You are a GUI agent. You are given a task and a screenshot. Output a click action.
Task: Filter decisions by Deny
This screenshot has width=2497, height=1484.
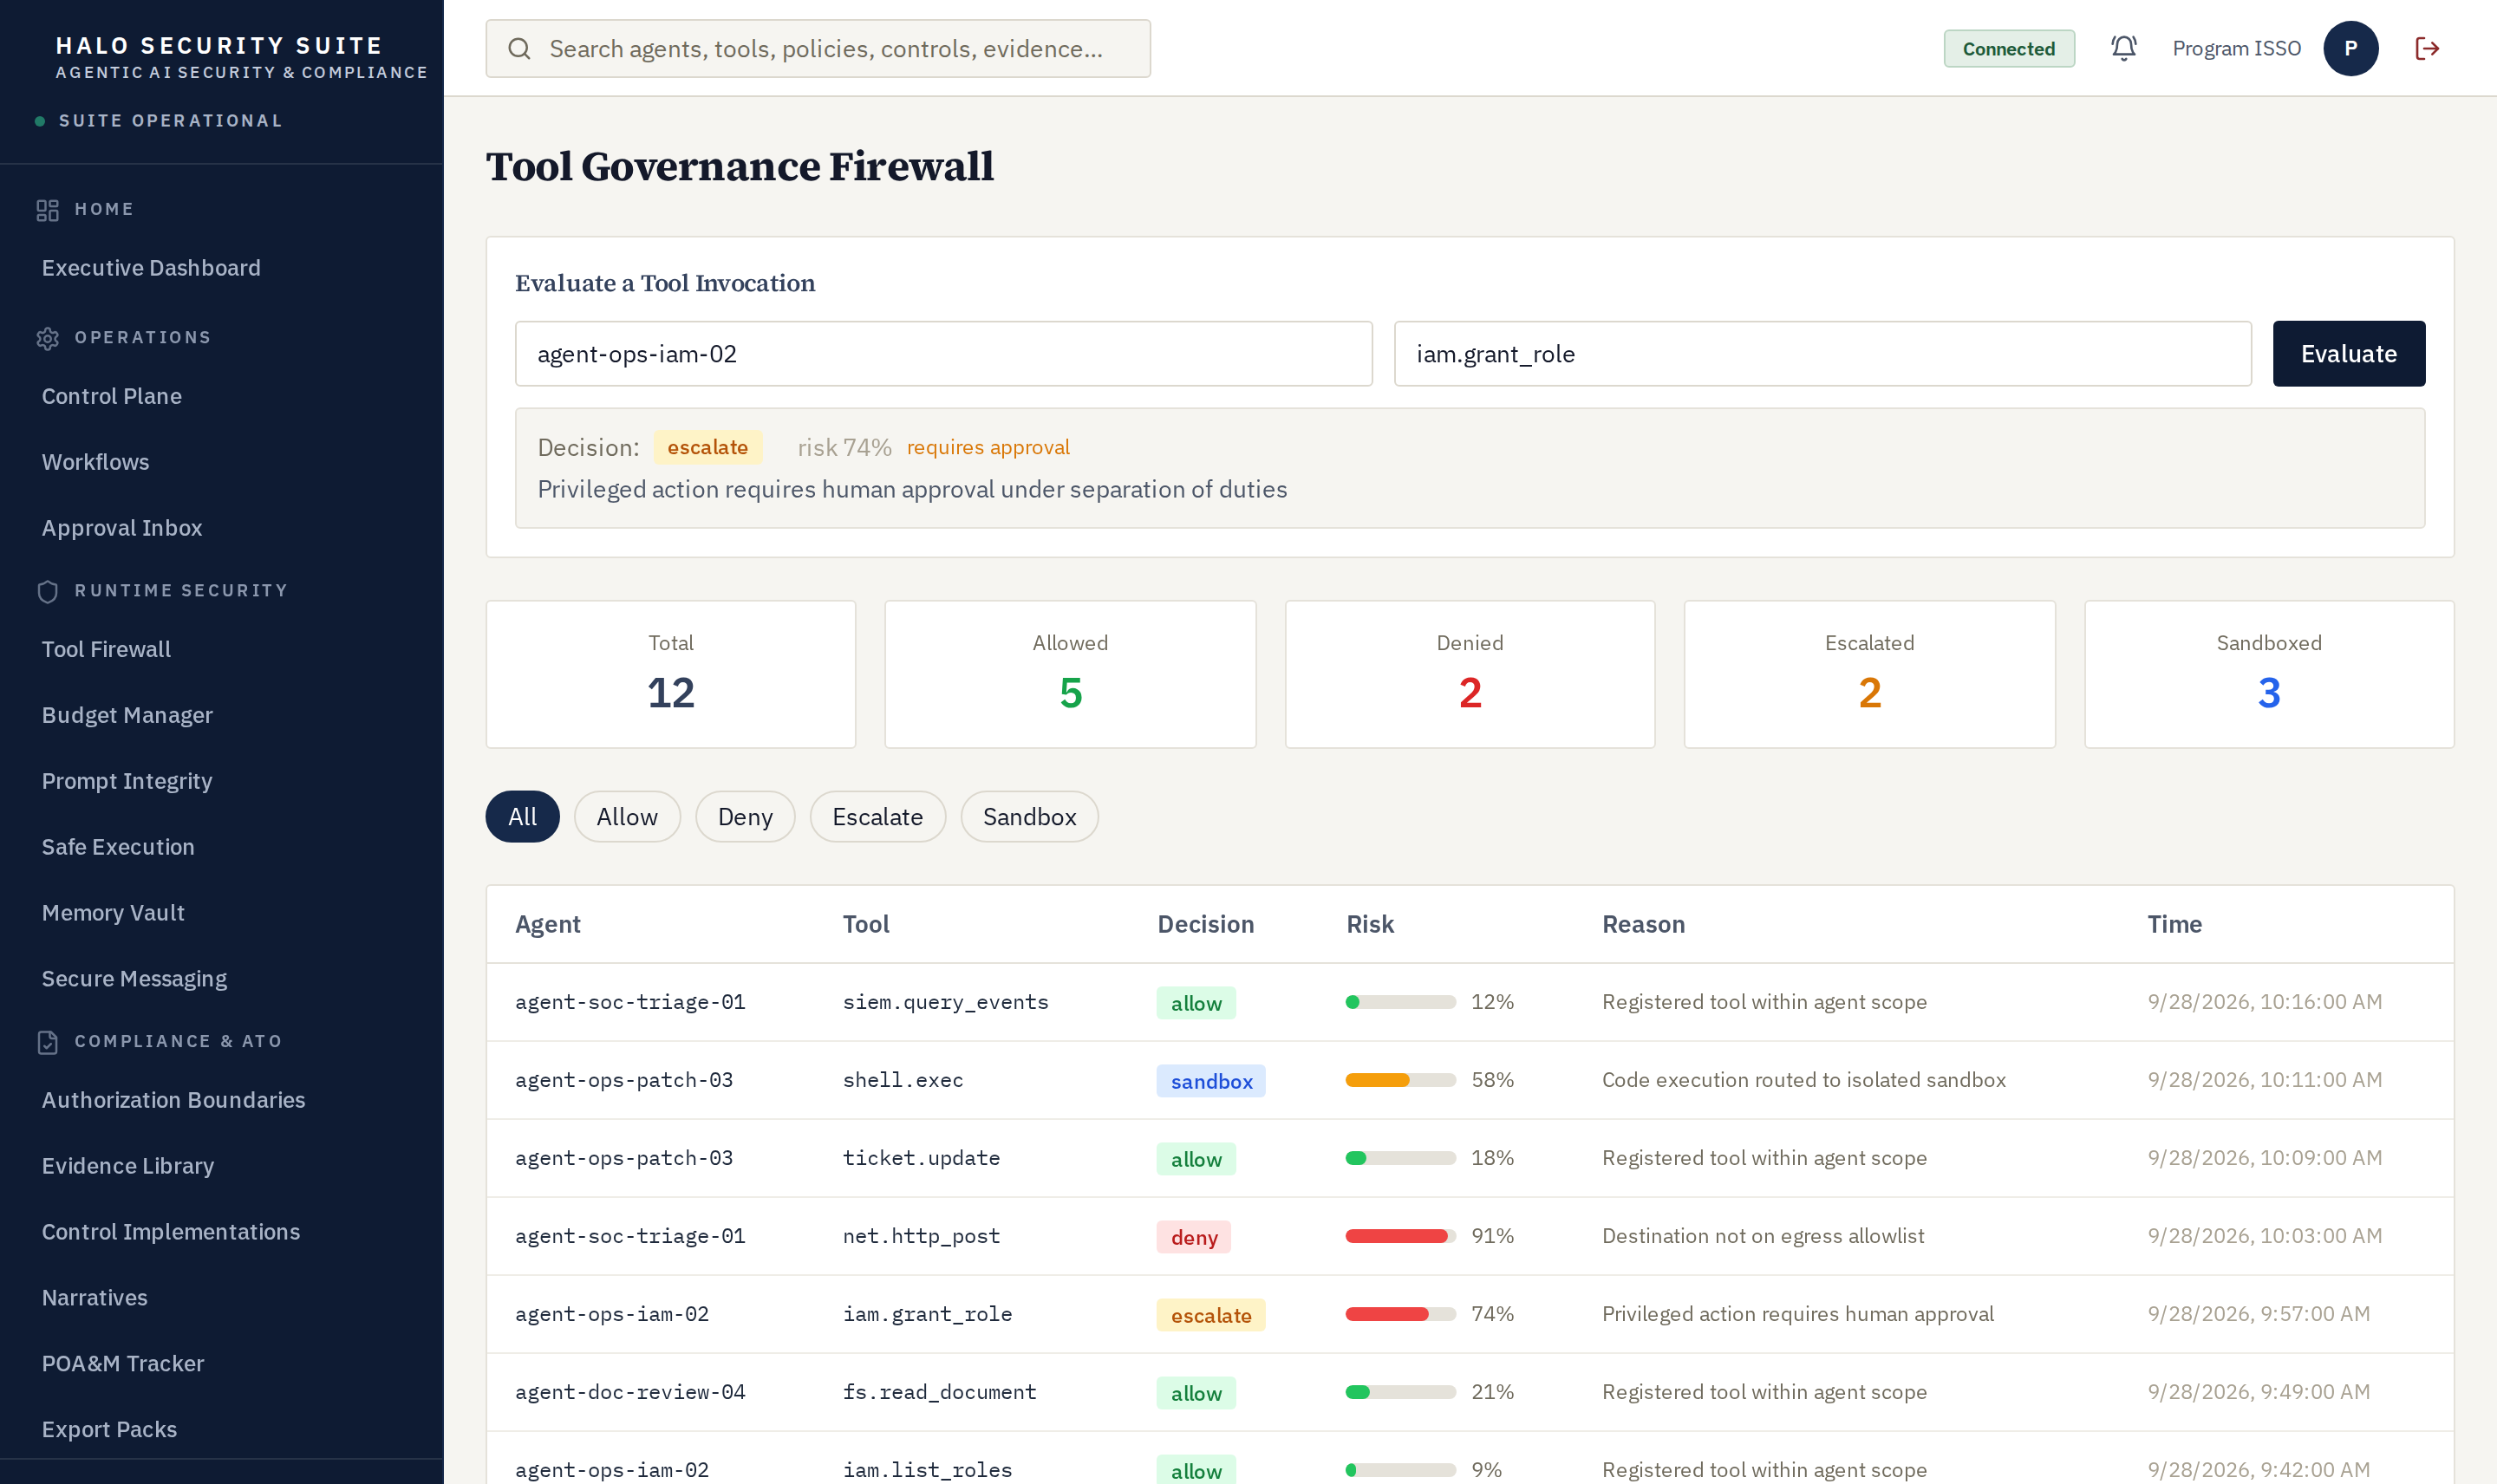[x=745, y=817]
